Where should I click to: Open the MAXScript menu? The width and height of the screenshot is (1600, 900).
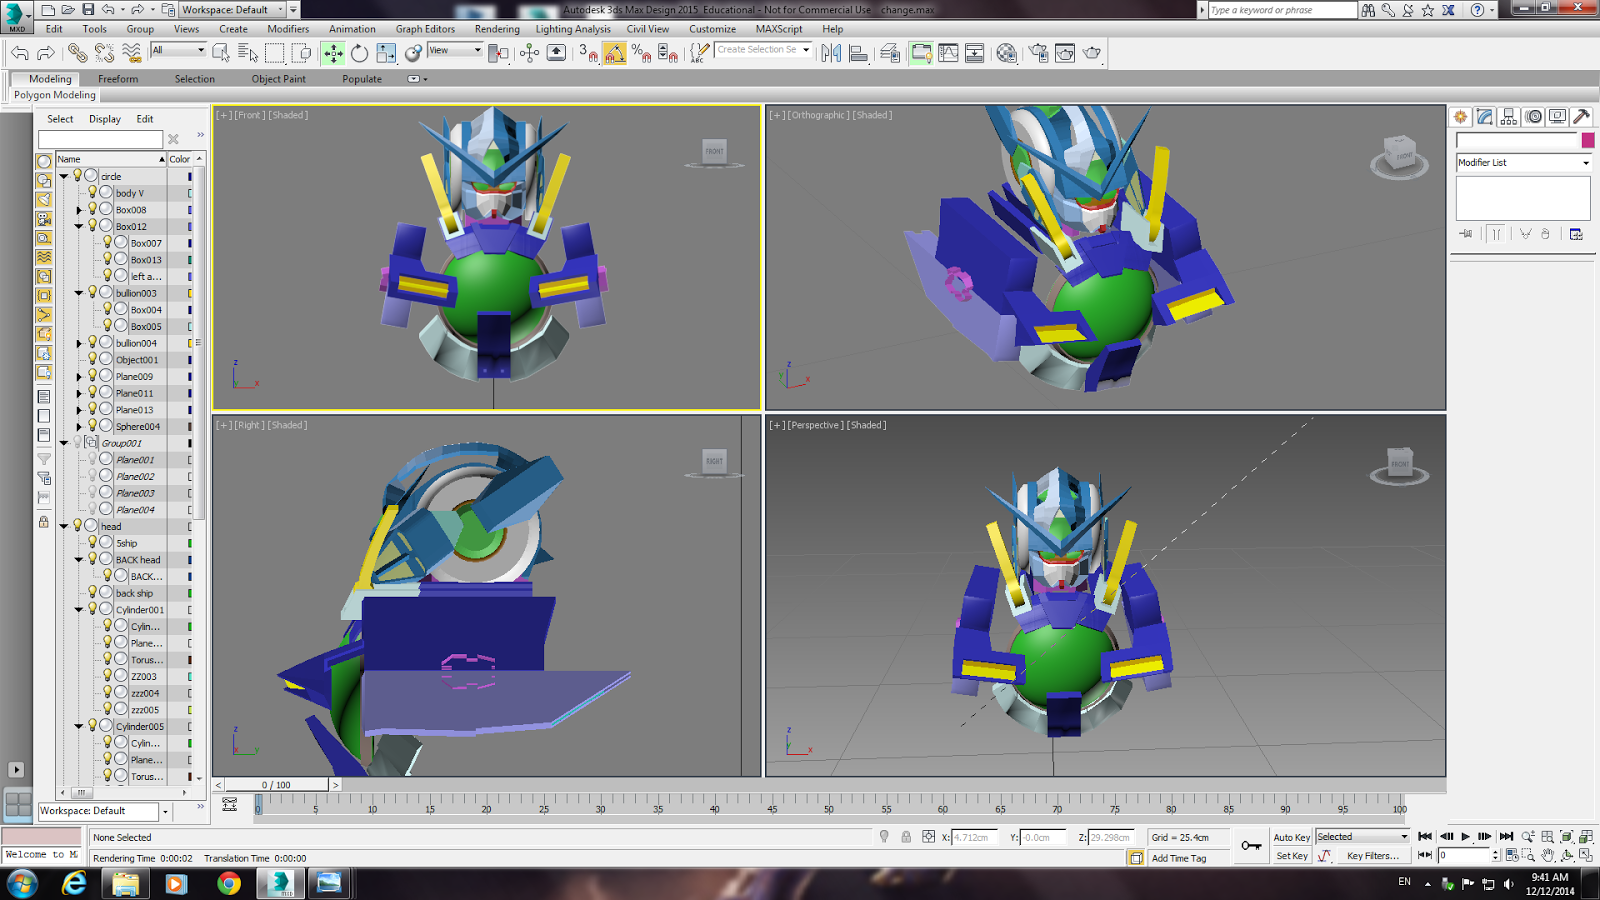click(x=779, y=29)
